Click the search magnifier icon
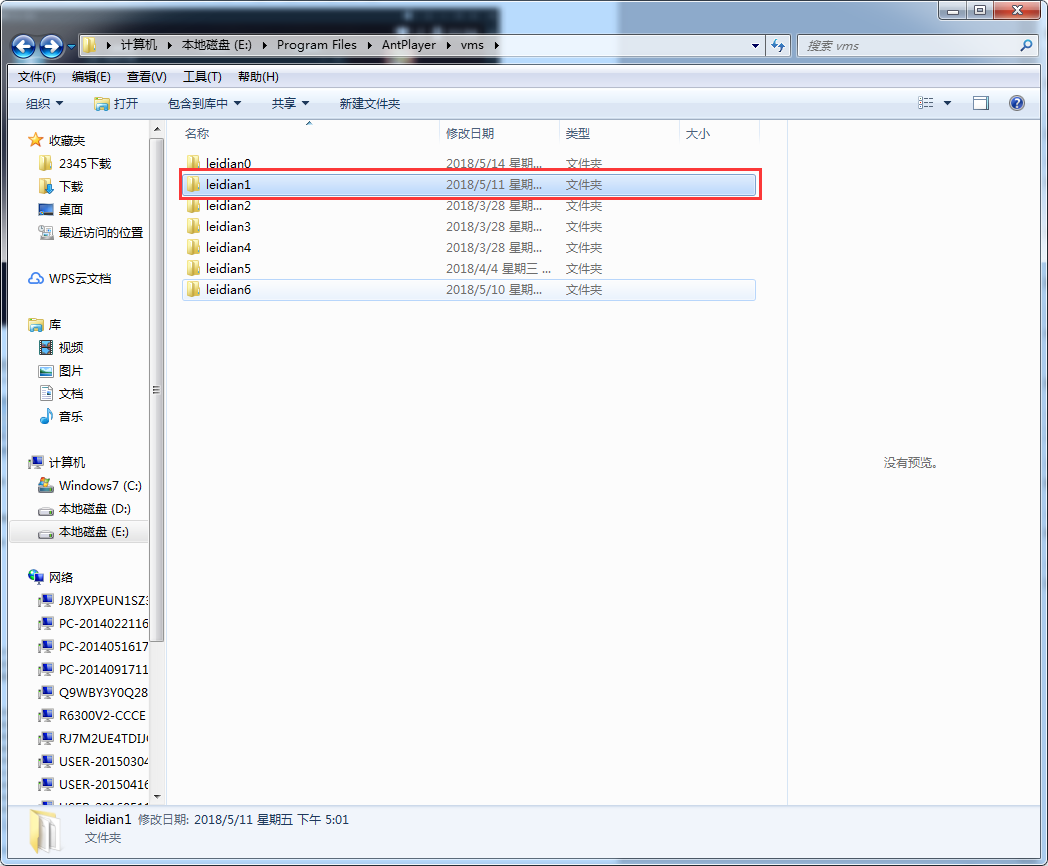 point(1026,46)
